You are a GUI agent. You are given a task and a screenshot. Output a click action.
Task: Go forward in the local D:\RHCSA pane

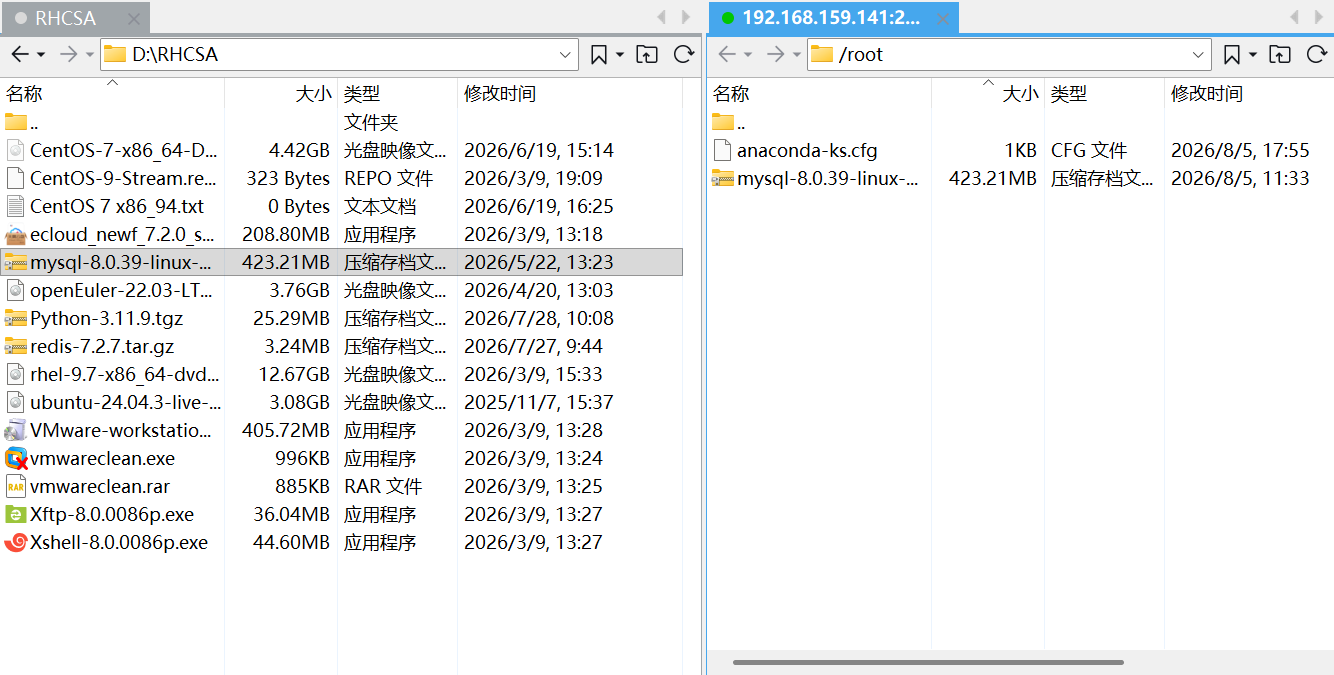pyautogui.click(x=68, y=55)
